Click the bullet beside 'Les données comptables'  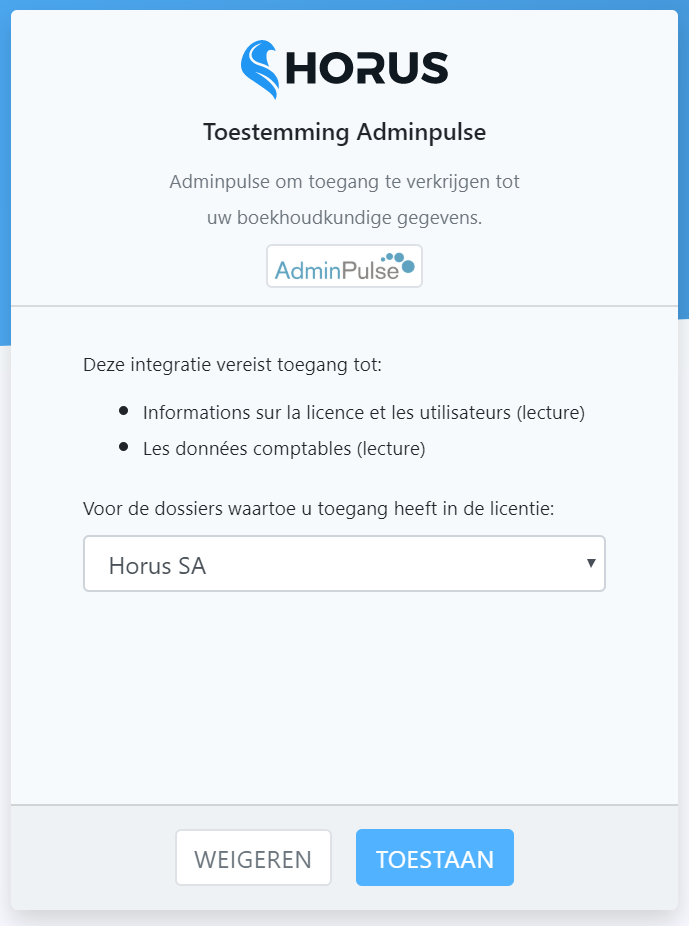pyautogui.click(x=125, y=447)
